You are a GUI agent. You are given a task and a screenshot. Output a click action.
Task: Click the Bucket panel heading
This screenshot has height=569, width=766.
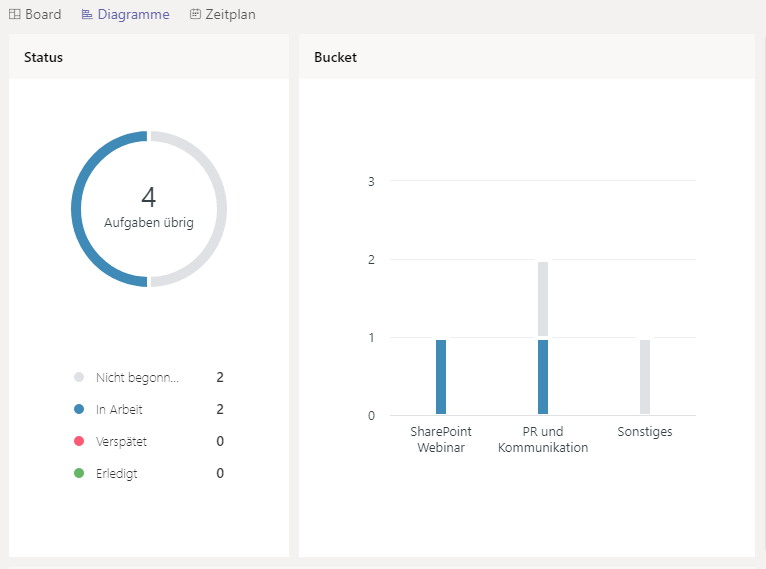tap(336, 57)
